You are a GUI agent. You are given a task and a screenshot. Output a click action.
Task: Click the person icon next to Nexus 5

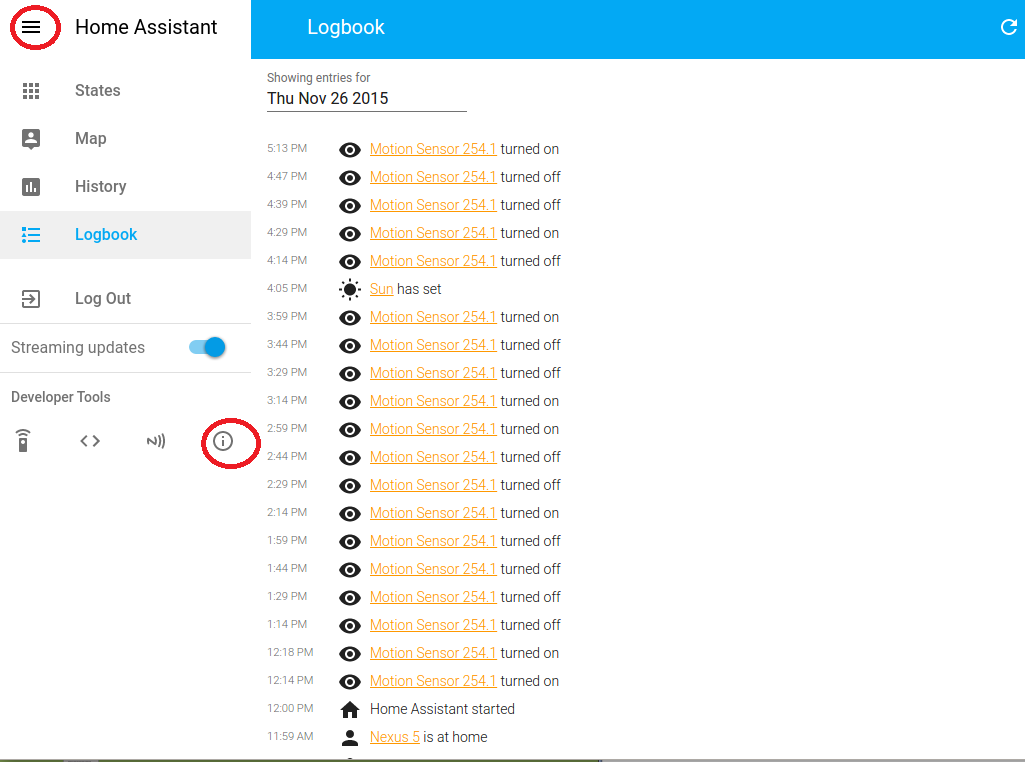tap(349, 737)
